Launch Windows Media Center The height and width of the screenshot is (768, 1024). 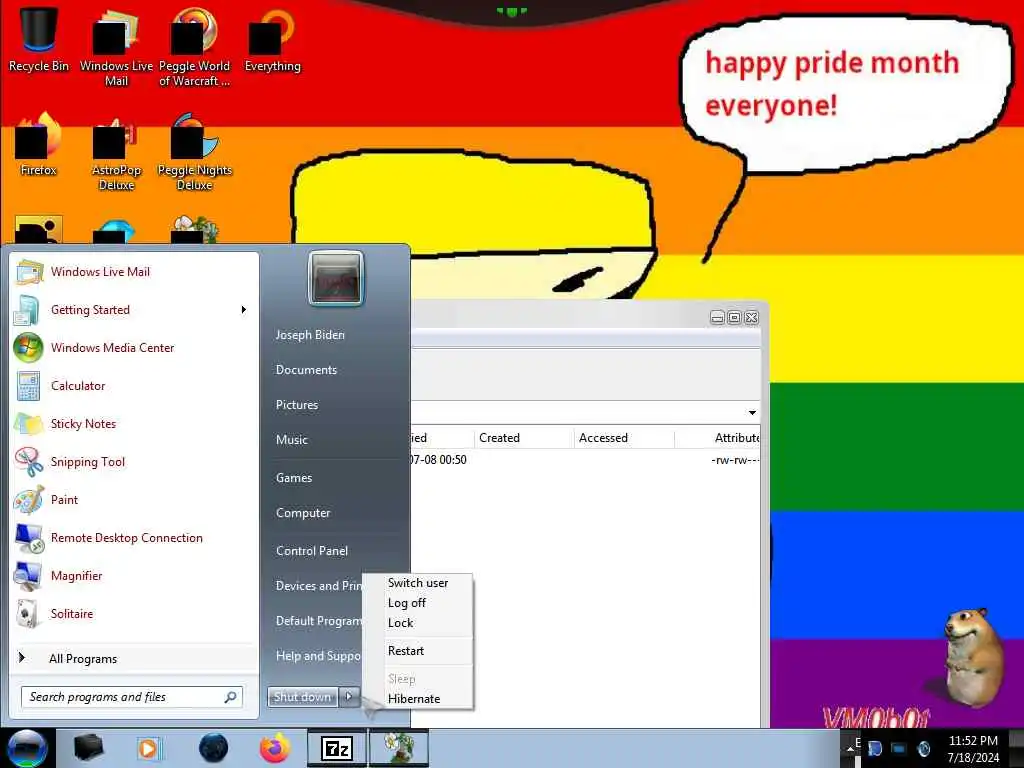135,347
